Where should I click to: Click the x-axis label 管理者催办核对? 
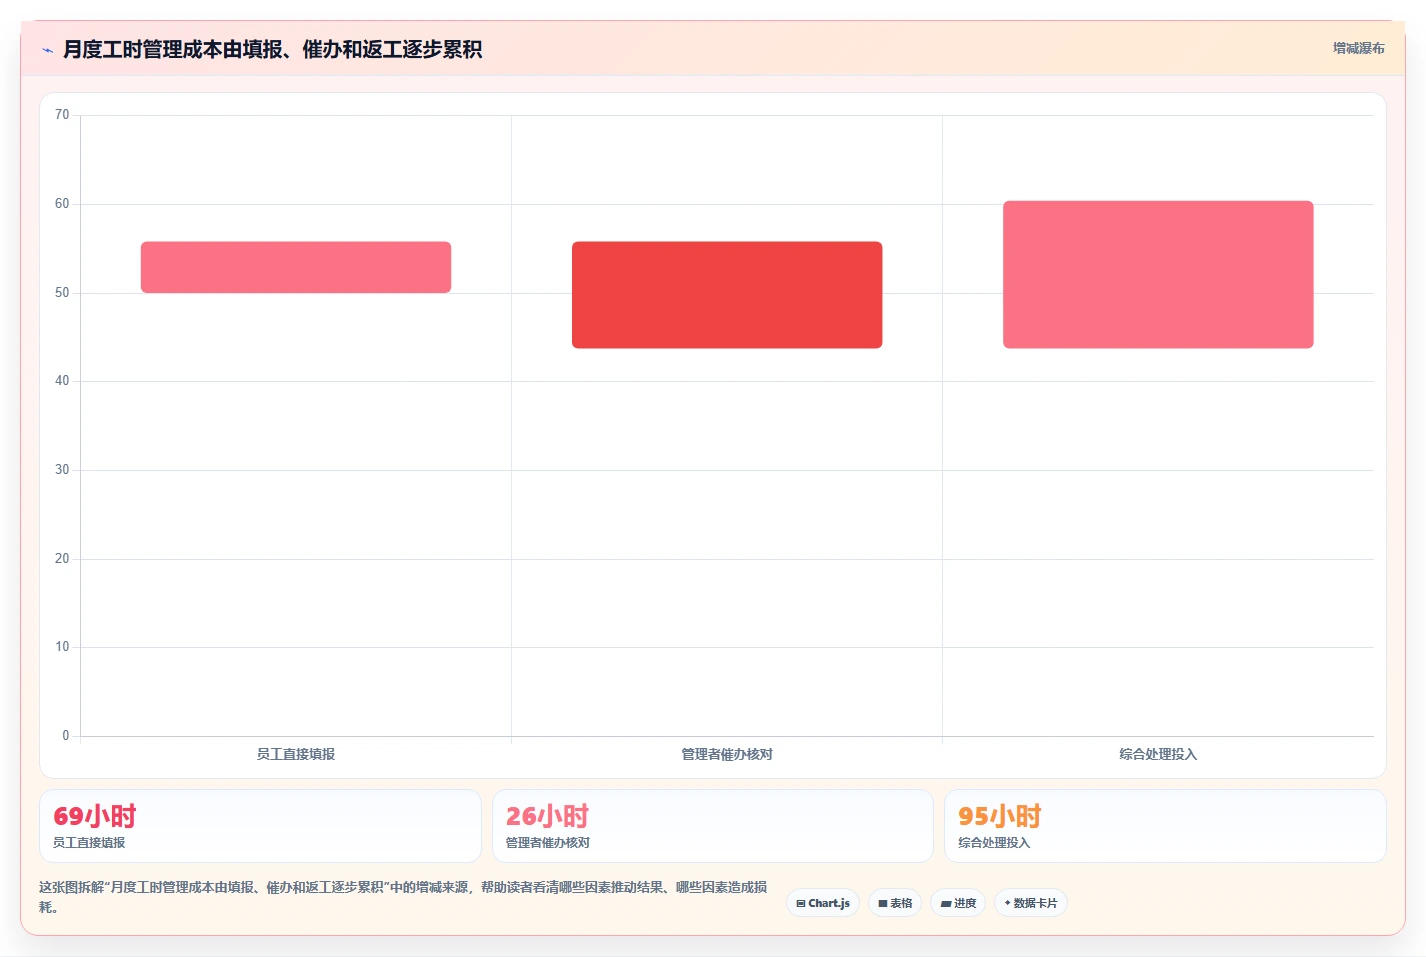coord(727,754)
